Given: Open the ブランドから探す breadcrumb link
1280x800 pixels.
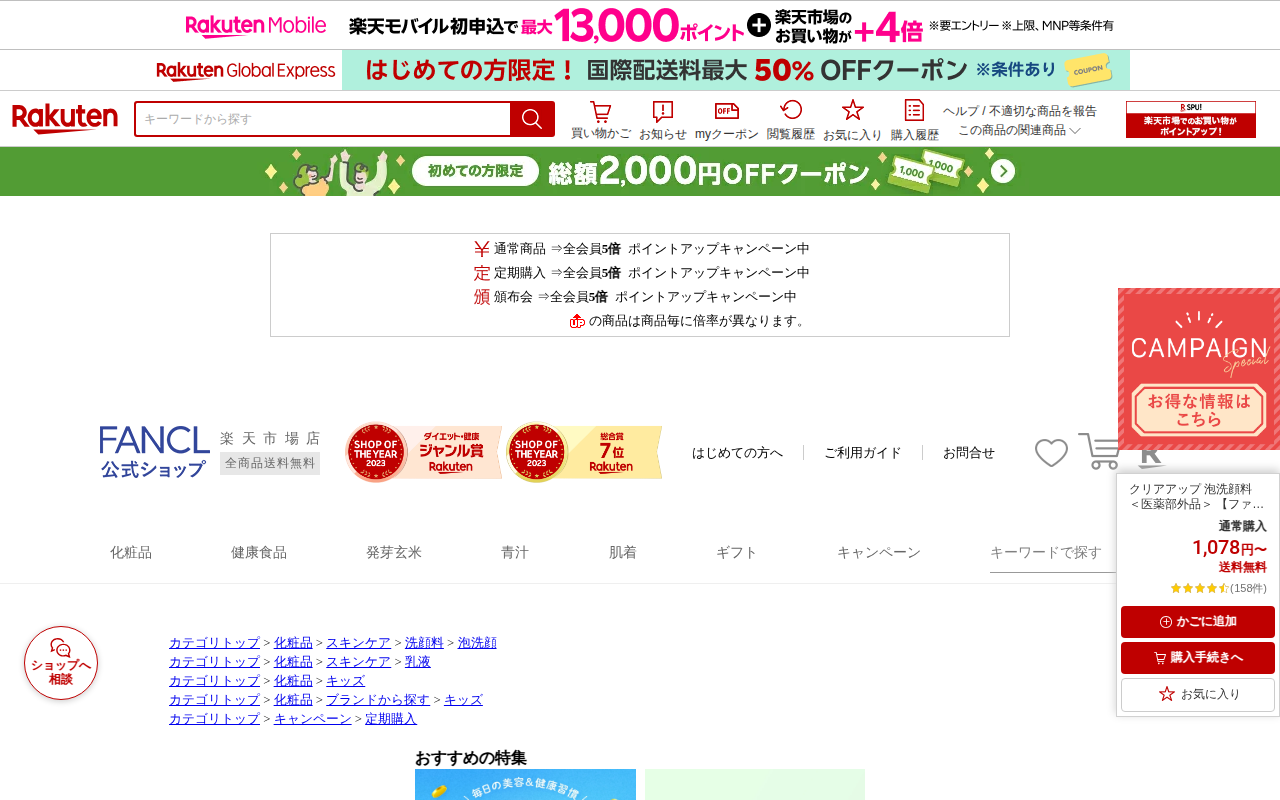Looking at the screenshot, I should [x=378, y=700].
